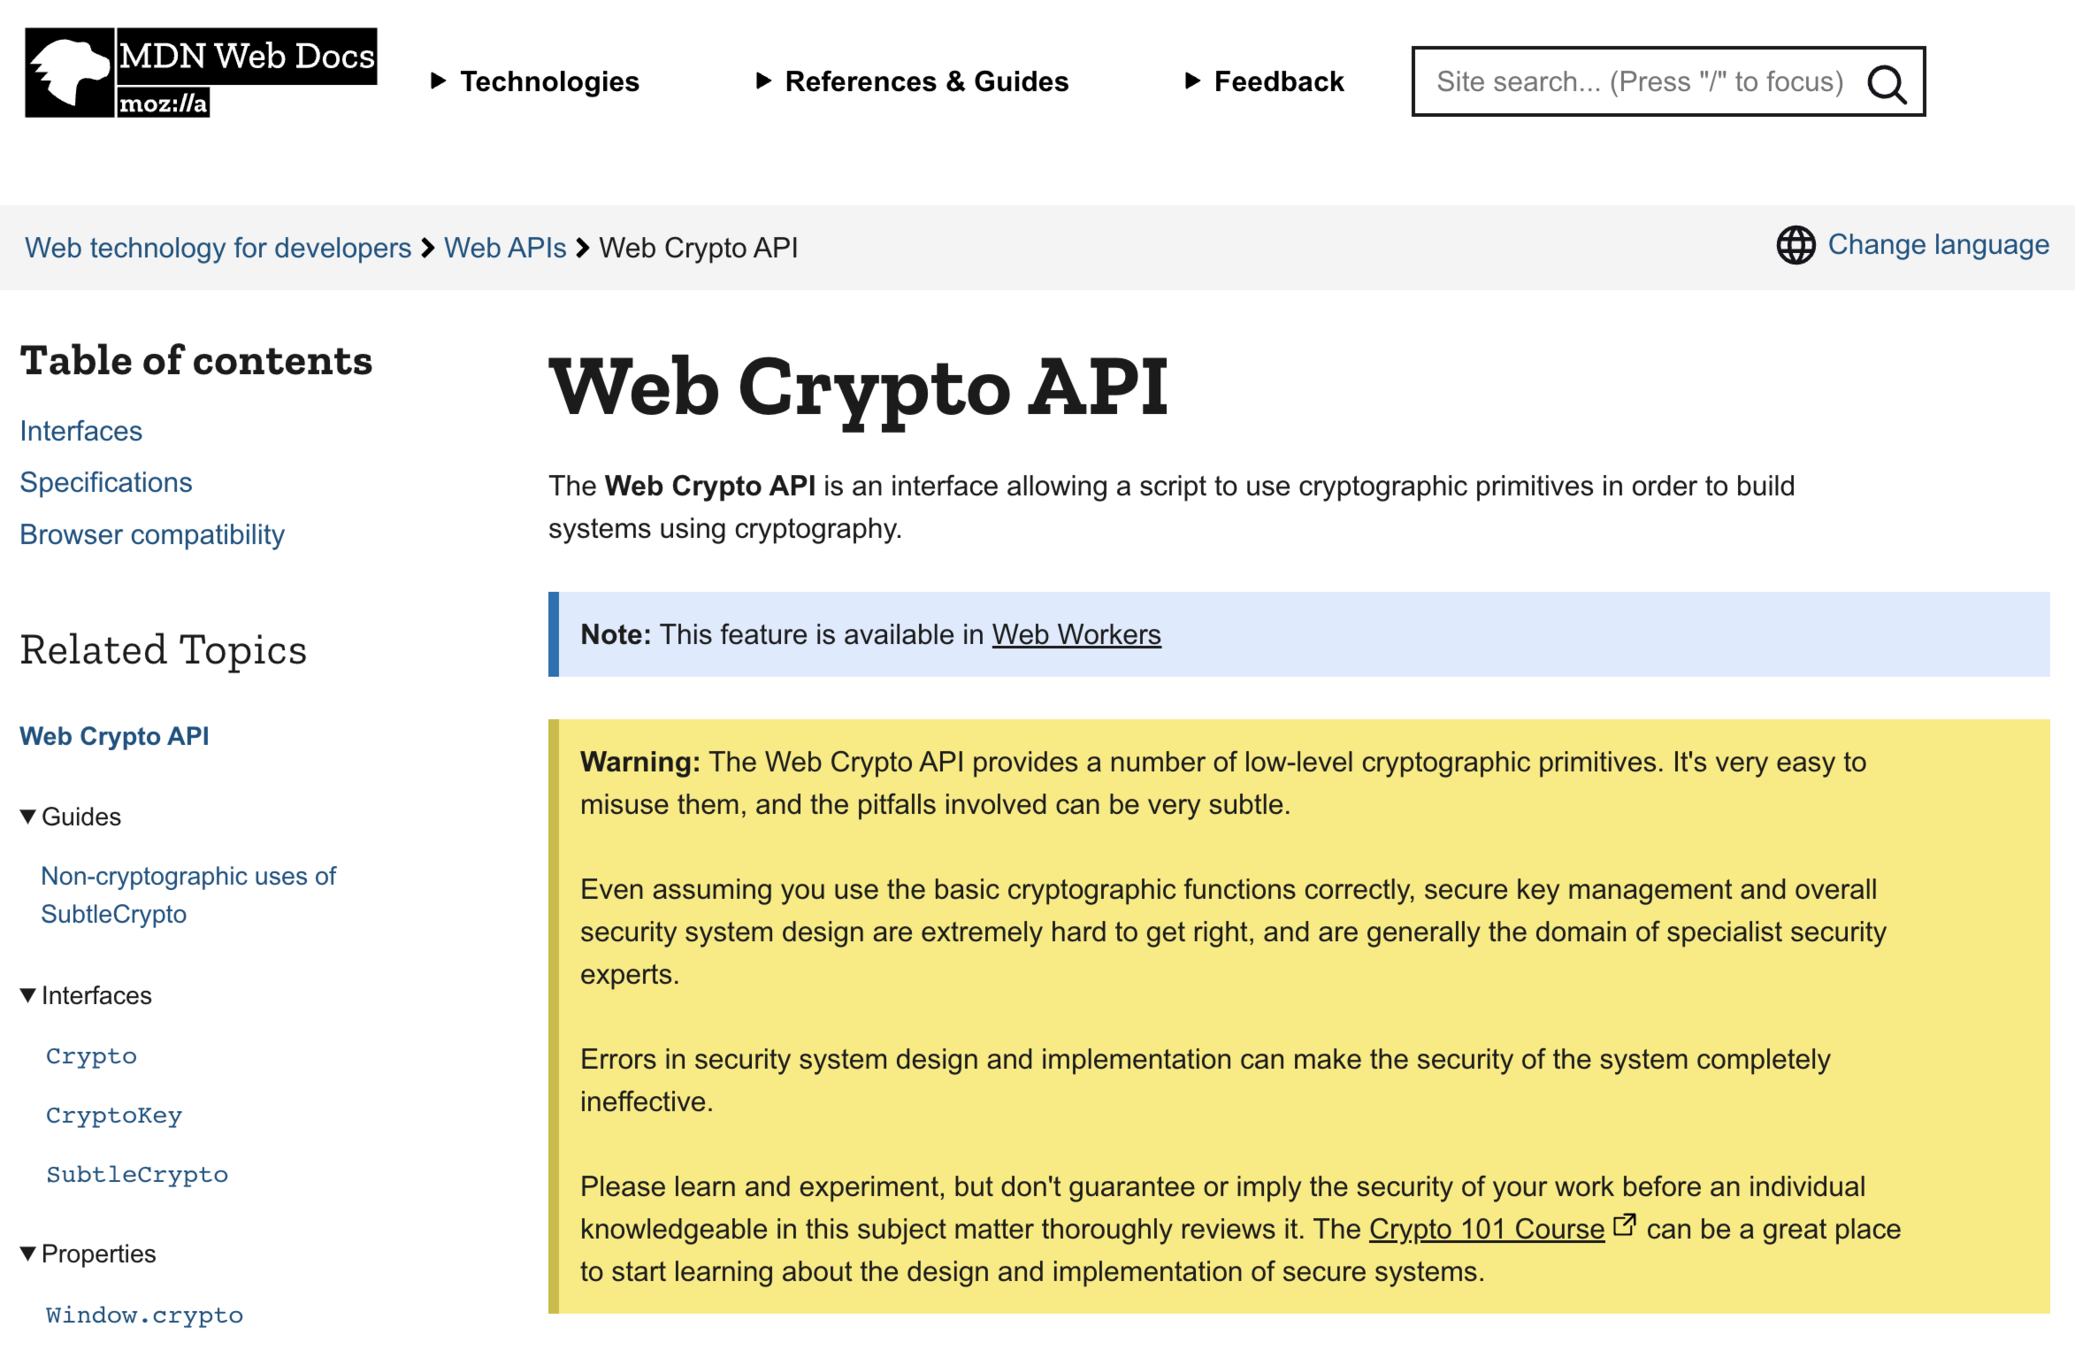Click the globe language icon

click(1795, 245)
